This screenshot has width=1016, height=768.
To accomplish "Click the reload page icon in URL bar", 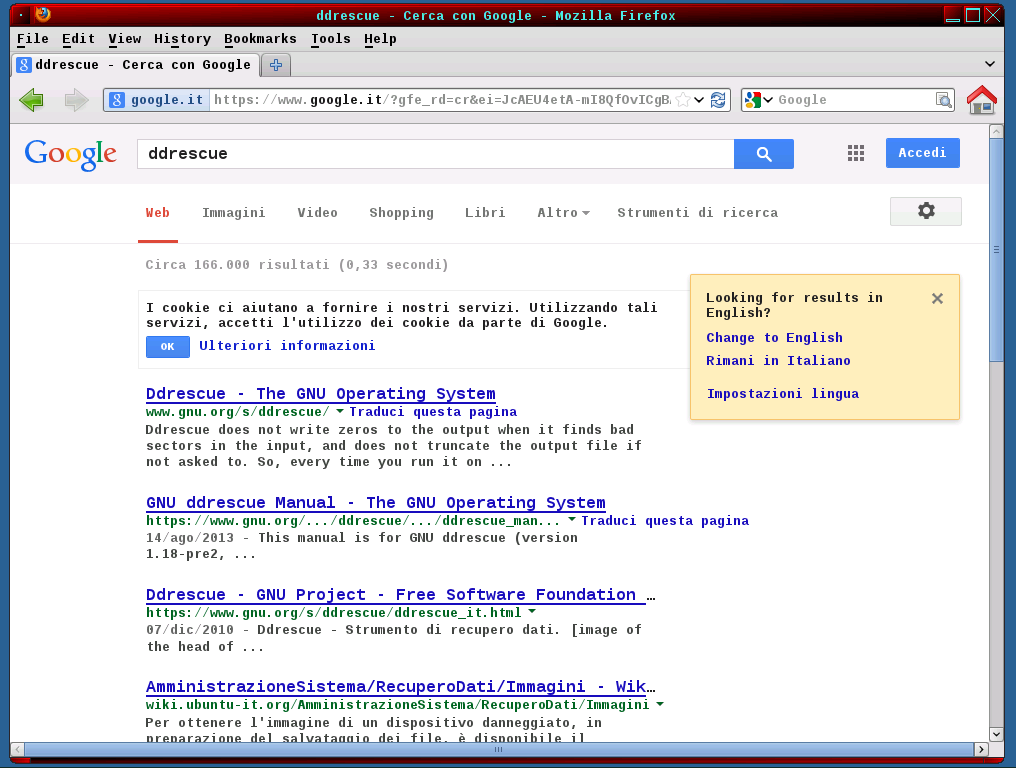I will [718, 100].
